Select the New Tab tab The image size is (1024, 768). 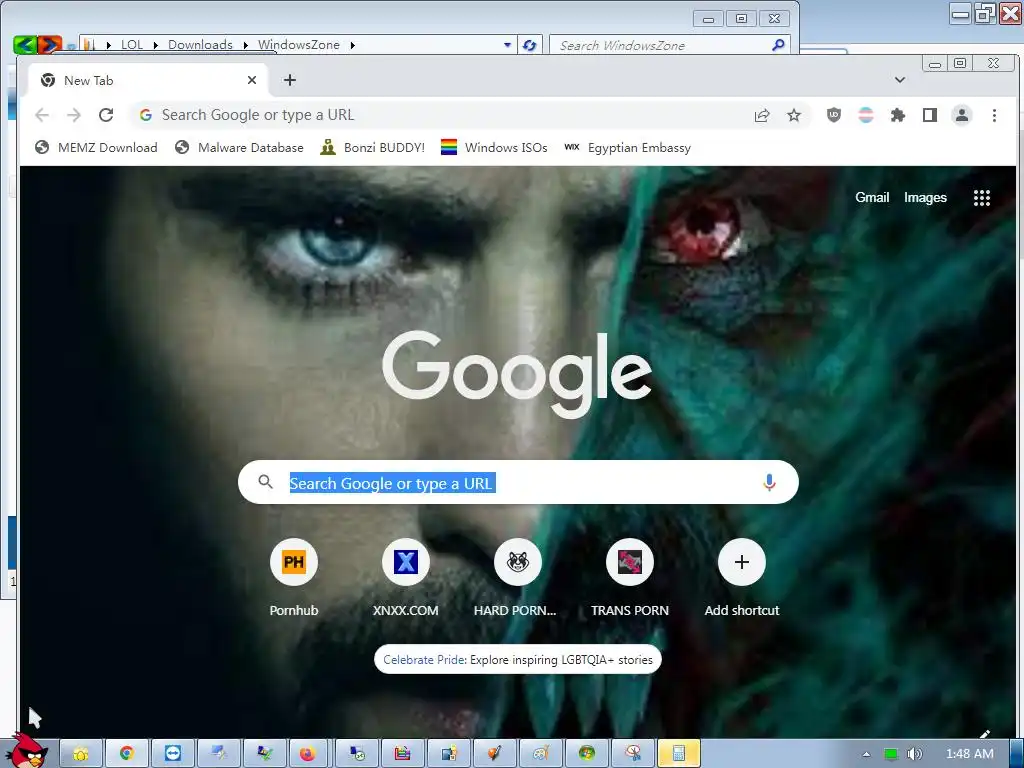pyautogui.click(x=148, y=80)
